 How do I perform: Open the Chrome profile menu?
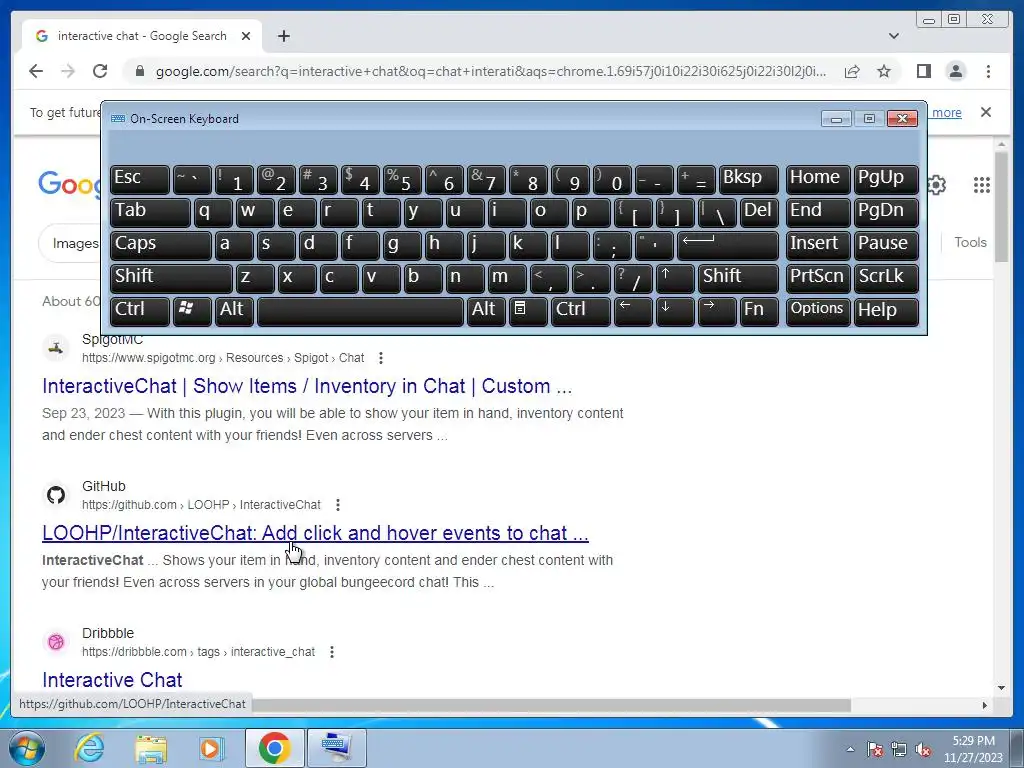(x=955, y=71)
